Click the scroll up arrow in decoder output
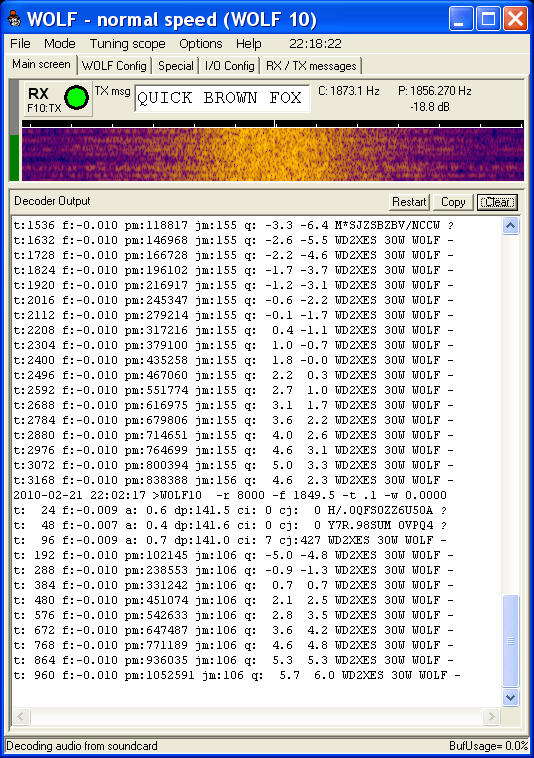Screen dimensions: 534x758 coord(511,225)
